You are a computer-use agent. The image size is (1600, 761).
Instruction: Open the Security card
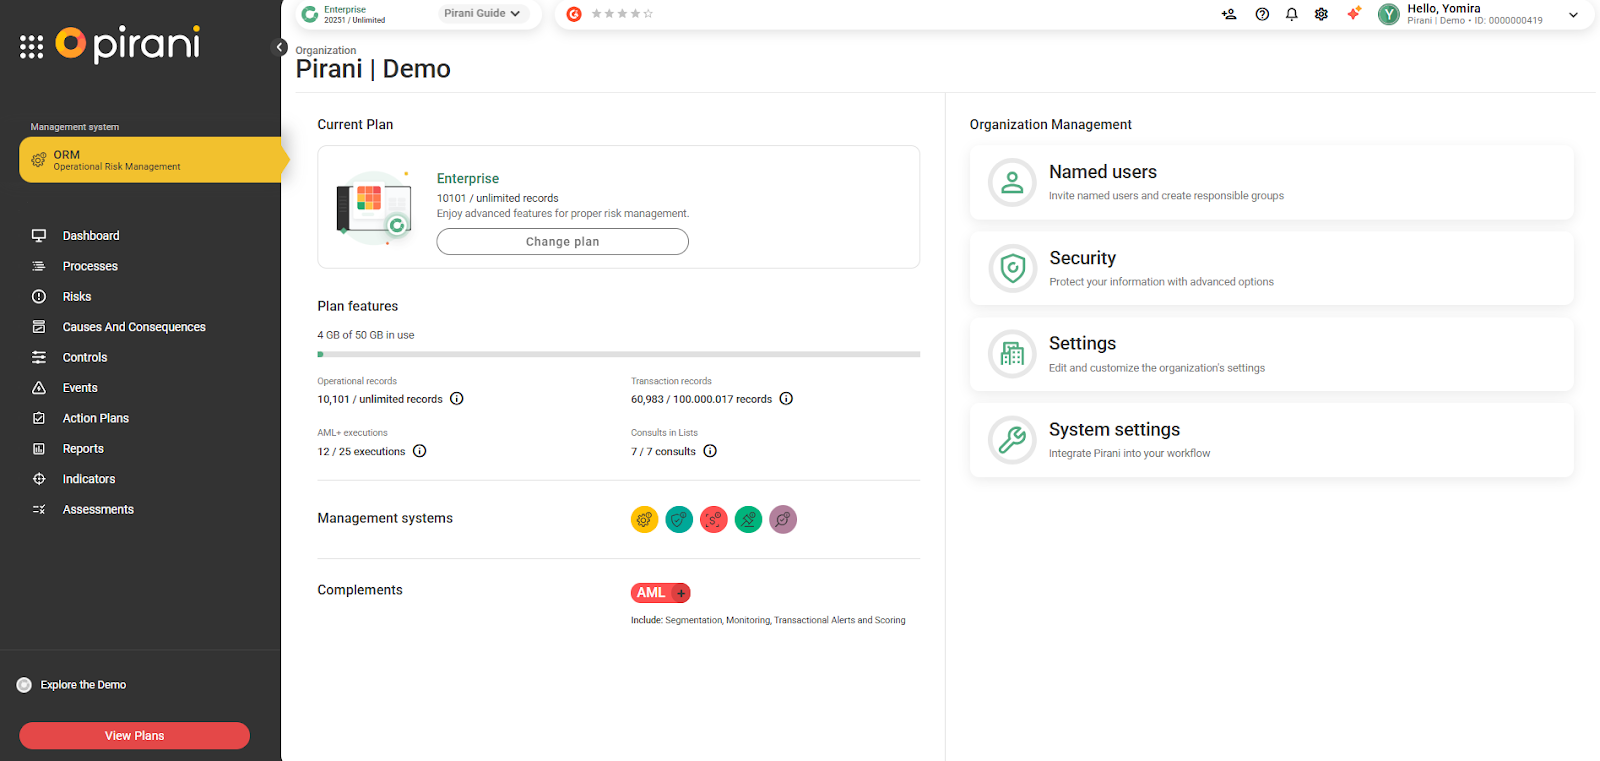(1271, 269)
